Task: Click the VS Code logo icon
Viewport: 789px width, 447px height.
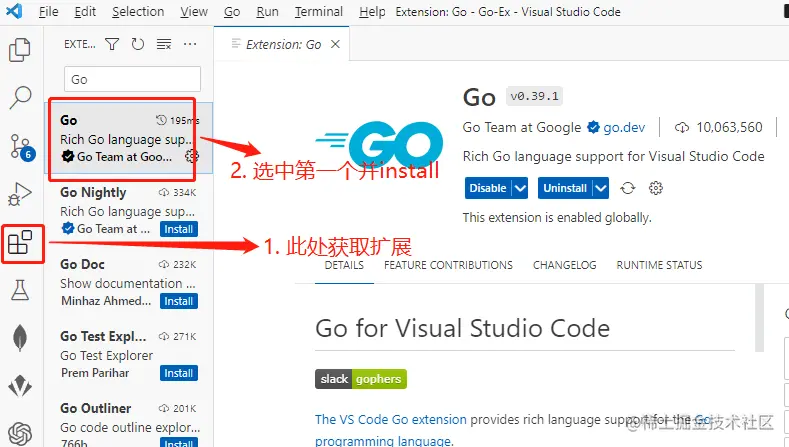Action: [x=14, y=11]
